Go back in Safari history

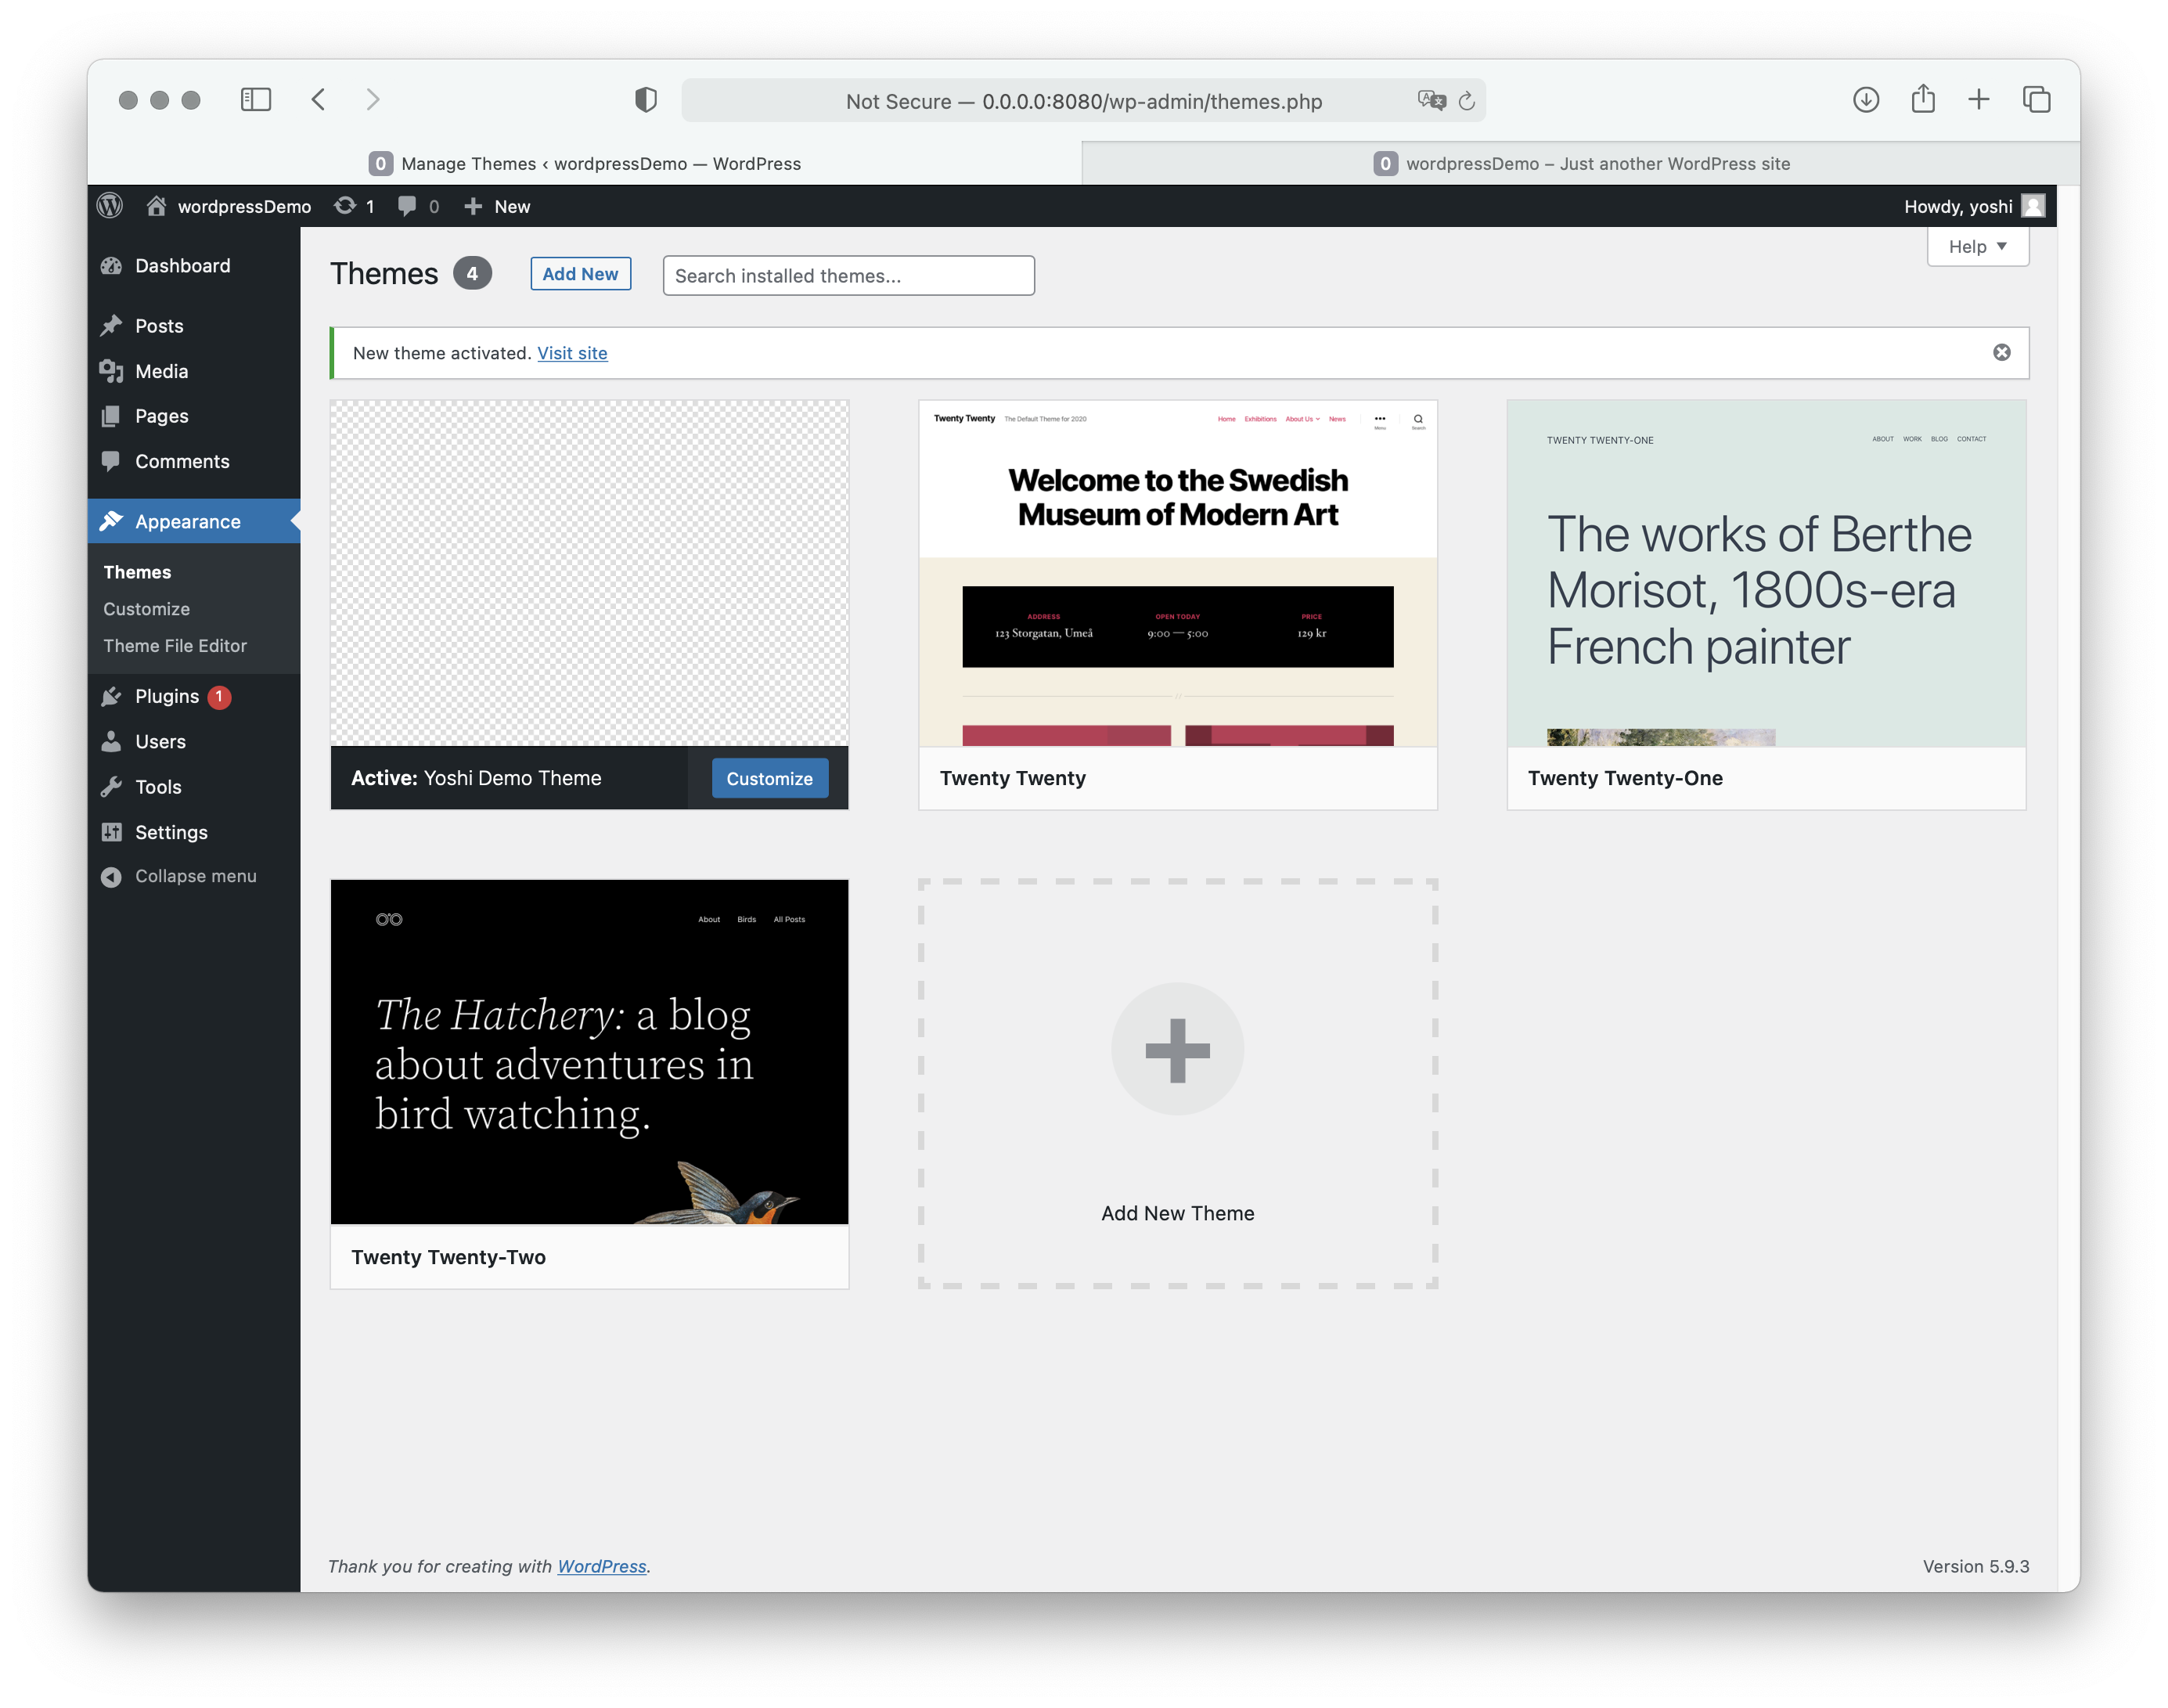[x=318, y=99]
